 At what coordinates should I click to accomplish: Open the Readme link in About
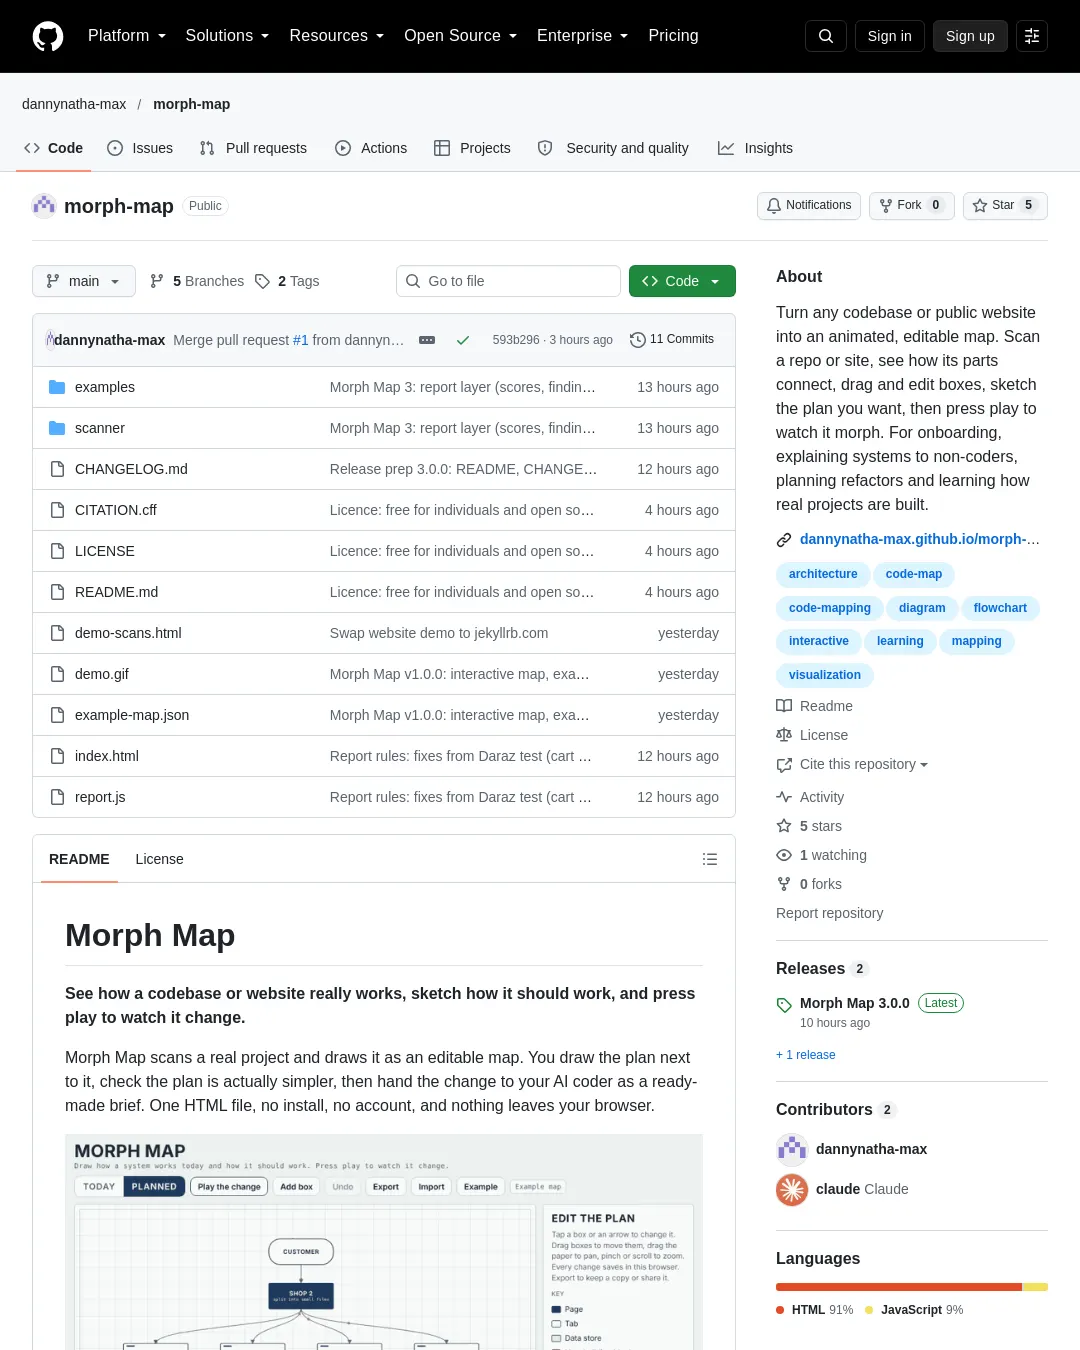coord(814,706)
